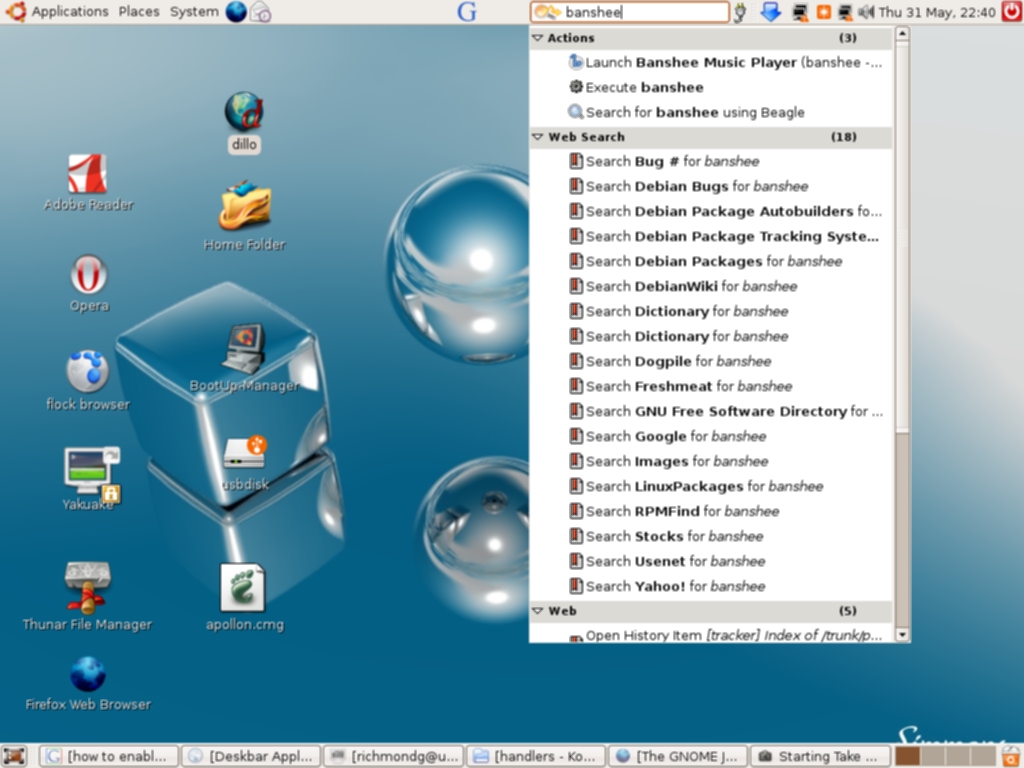Open the Trash applet in bottom panel
This screenshot has width=1024, height=768.
[1012, 756]
